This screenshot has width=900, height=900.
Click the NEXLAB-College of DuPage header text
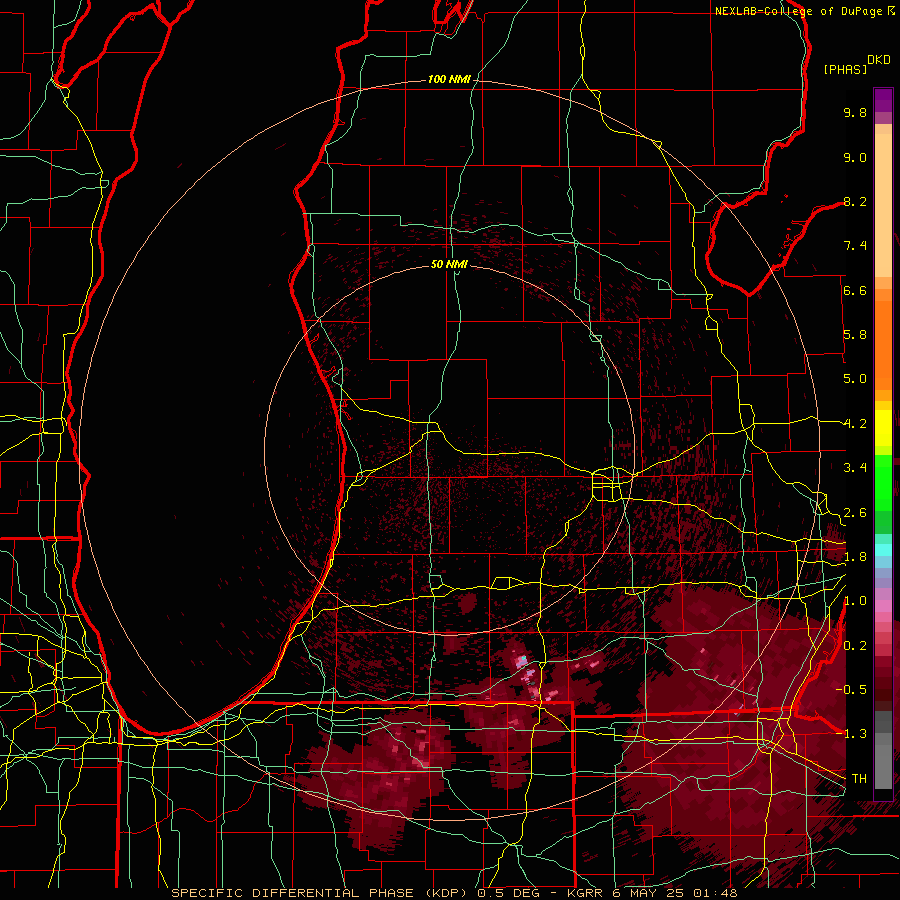tap(798, 11)
